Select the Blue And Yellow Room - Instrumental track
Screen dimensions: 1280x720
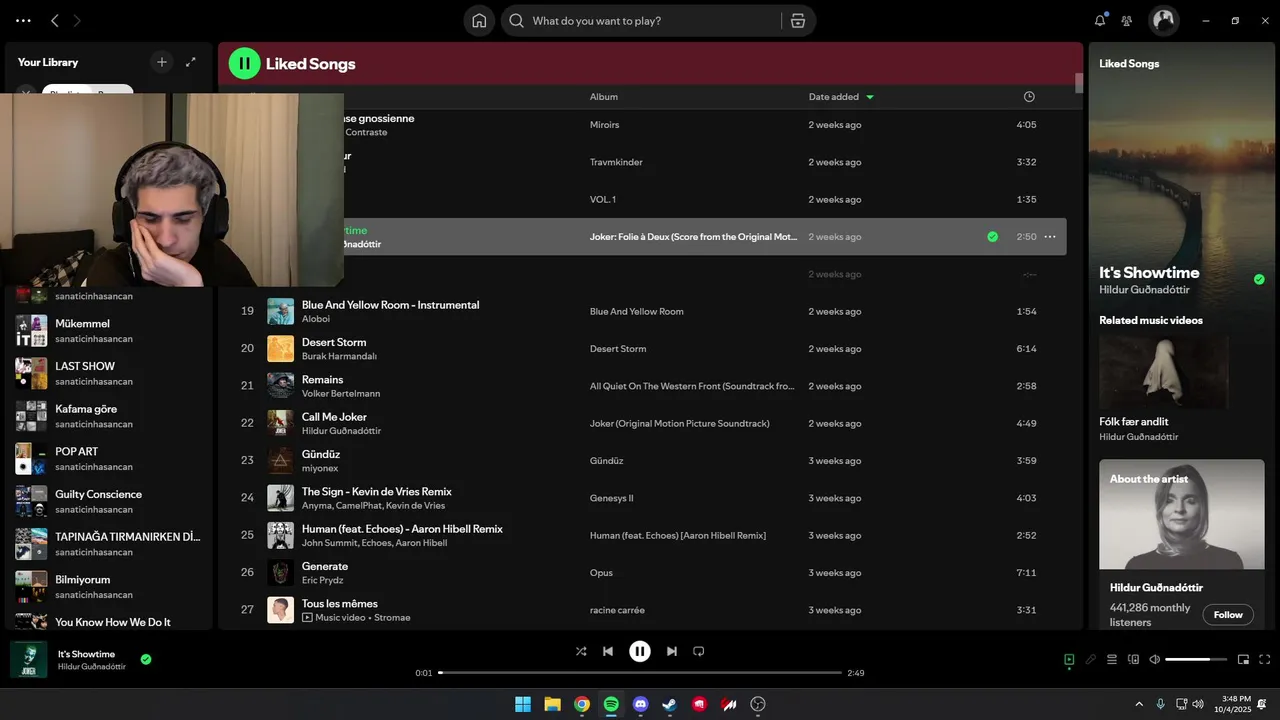390,305
